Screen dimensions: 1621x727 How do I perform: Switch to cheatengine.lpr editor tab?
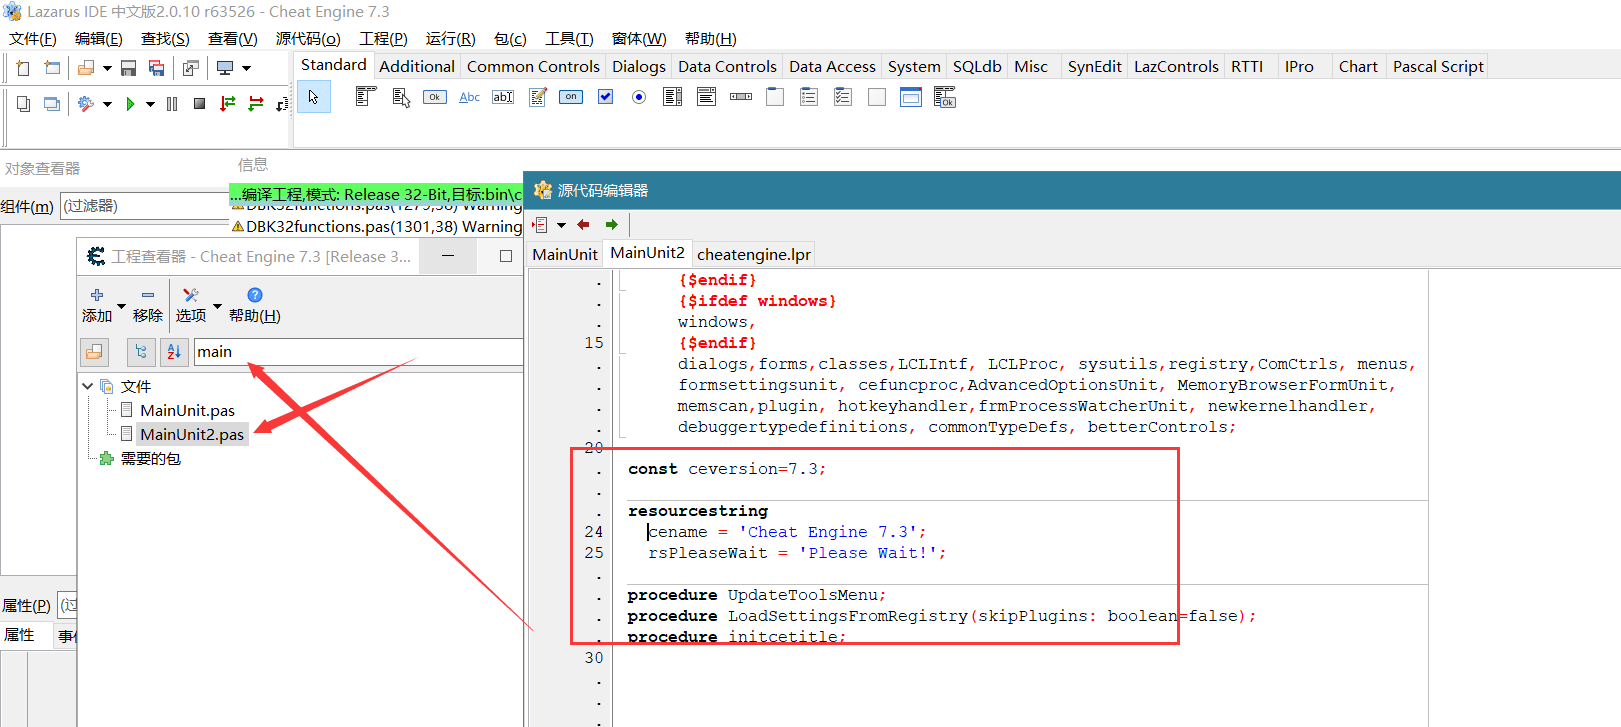pyautogui.click(x=754, y=254)
